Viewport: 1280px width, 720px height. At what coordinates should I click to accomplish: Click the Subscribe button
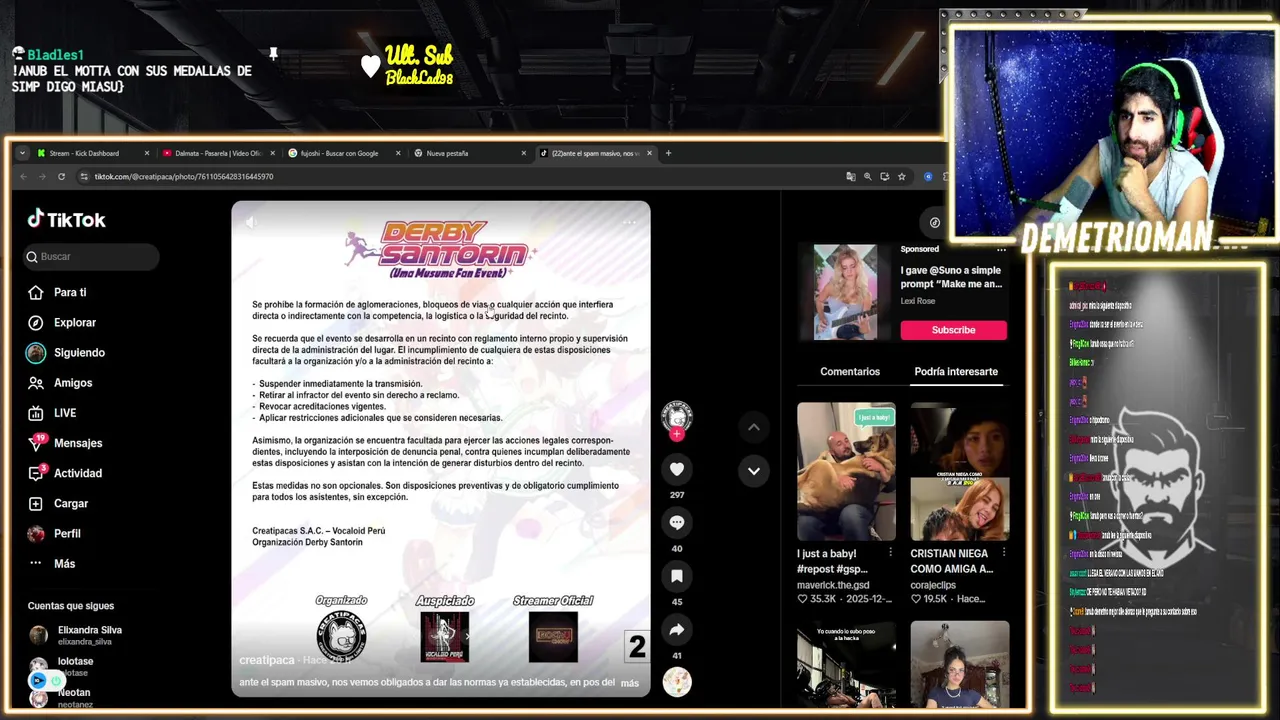[x=953, y=330]
